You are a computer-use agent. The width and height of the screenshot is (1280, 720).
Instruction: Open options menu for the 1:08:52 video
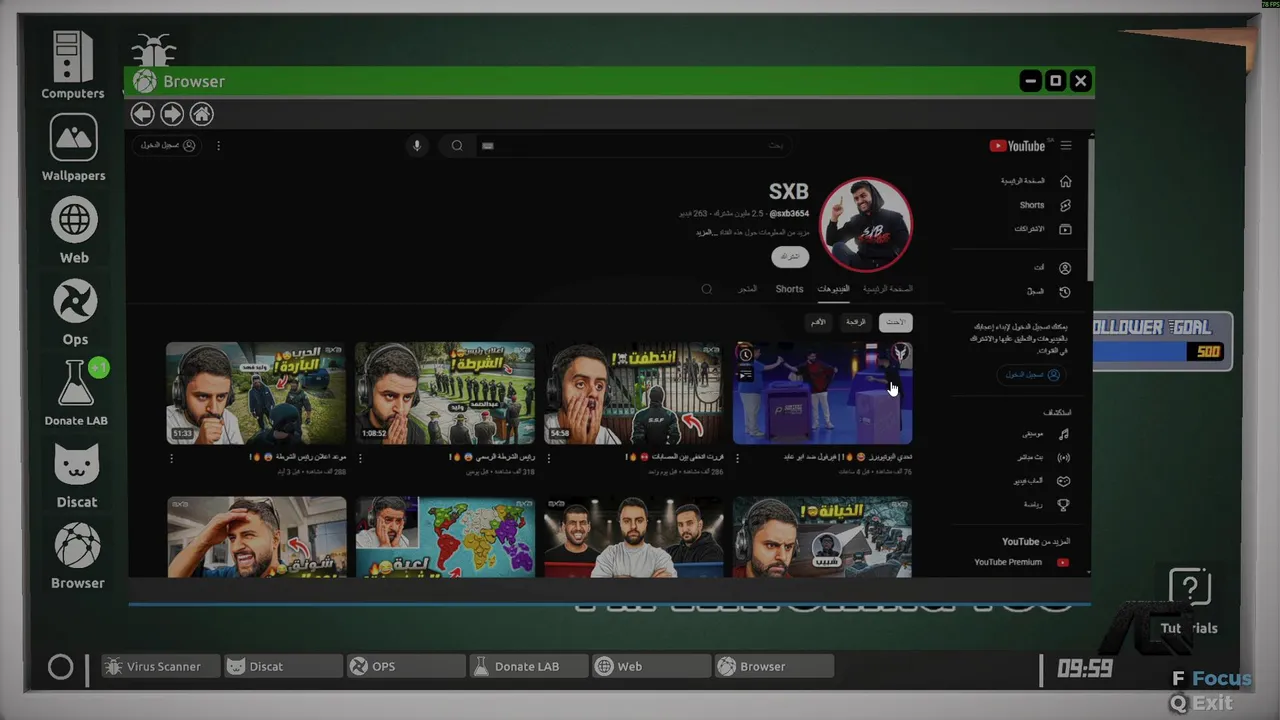click(x=360, y=458)
